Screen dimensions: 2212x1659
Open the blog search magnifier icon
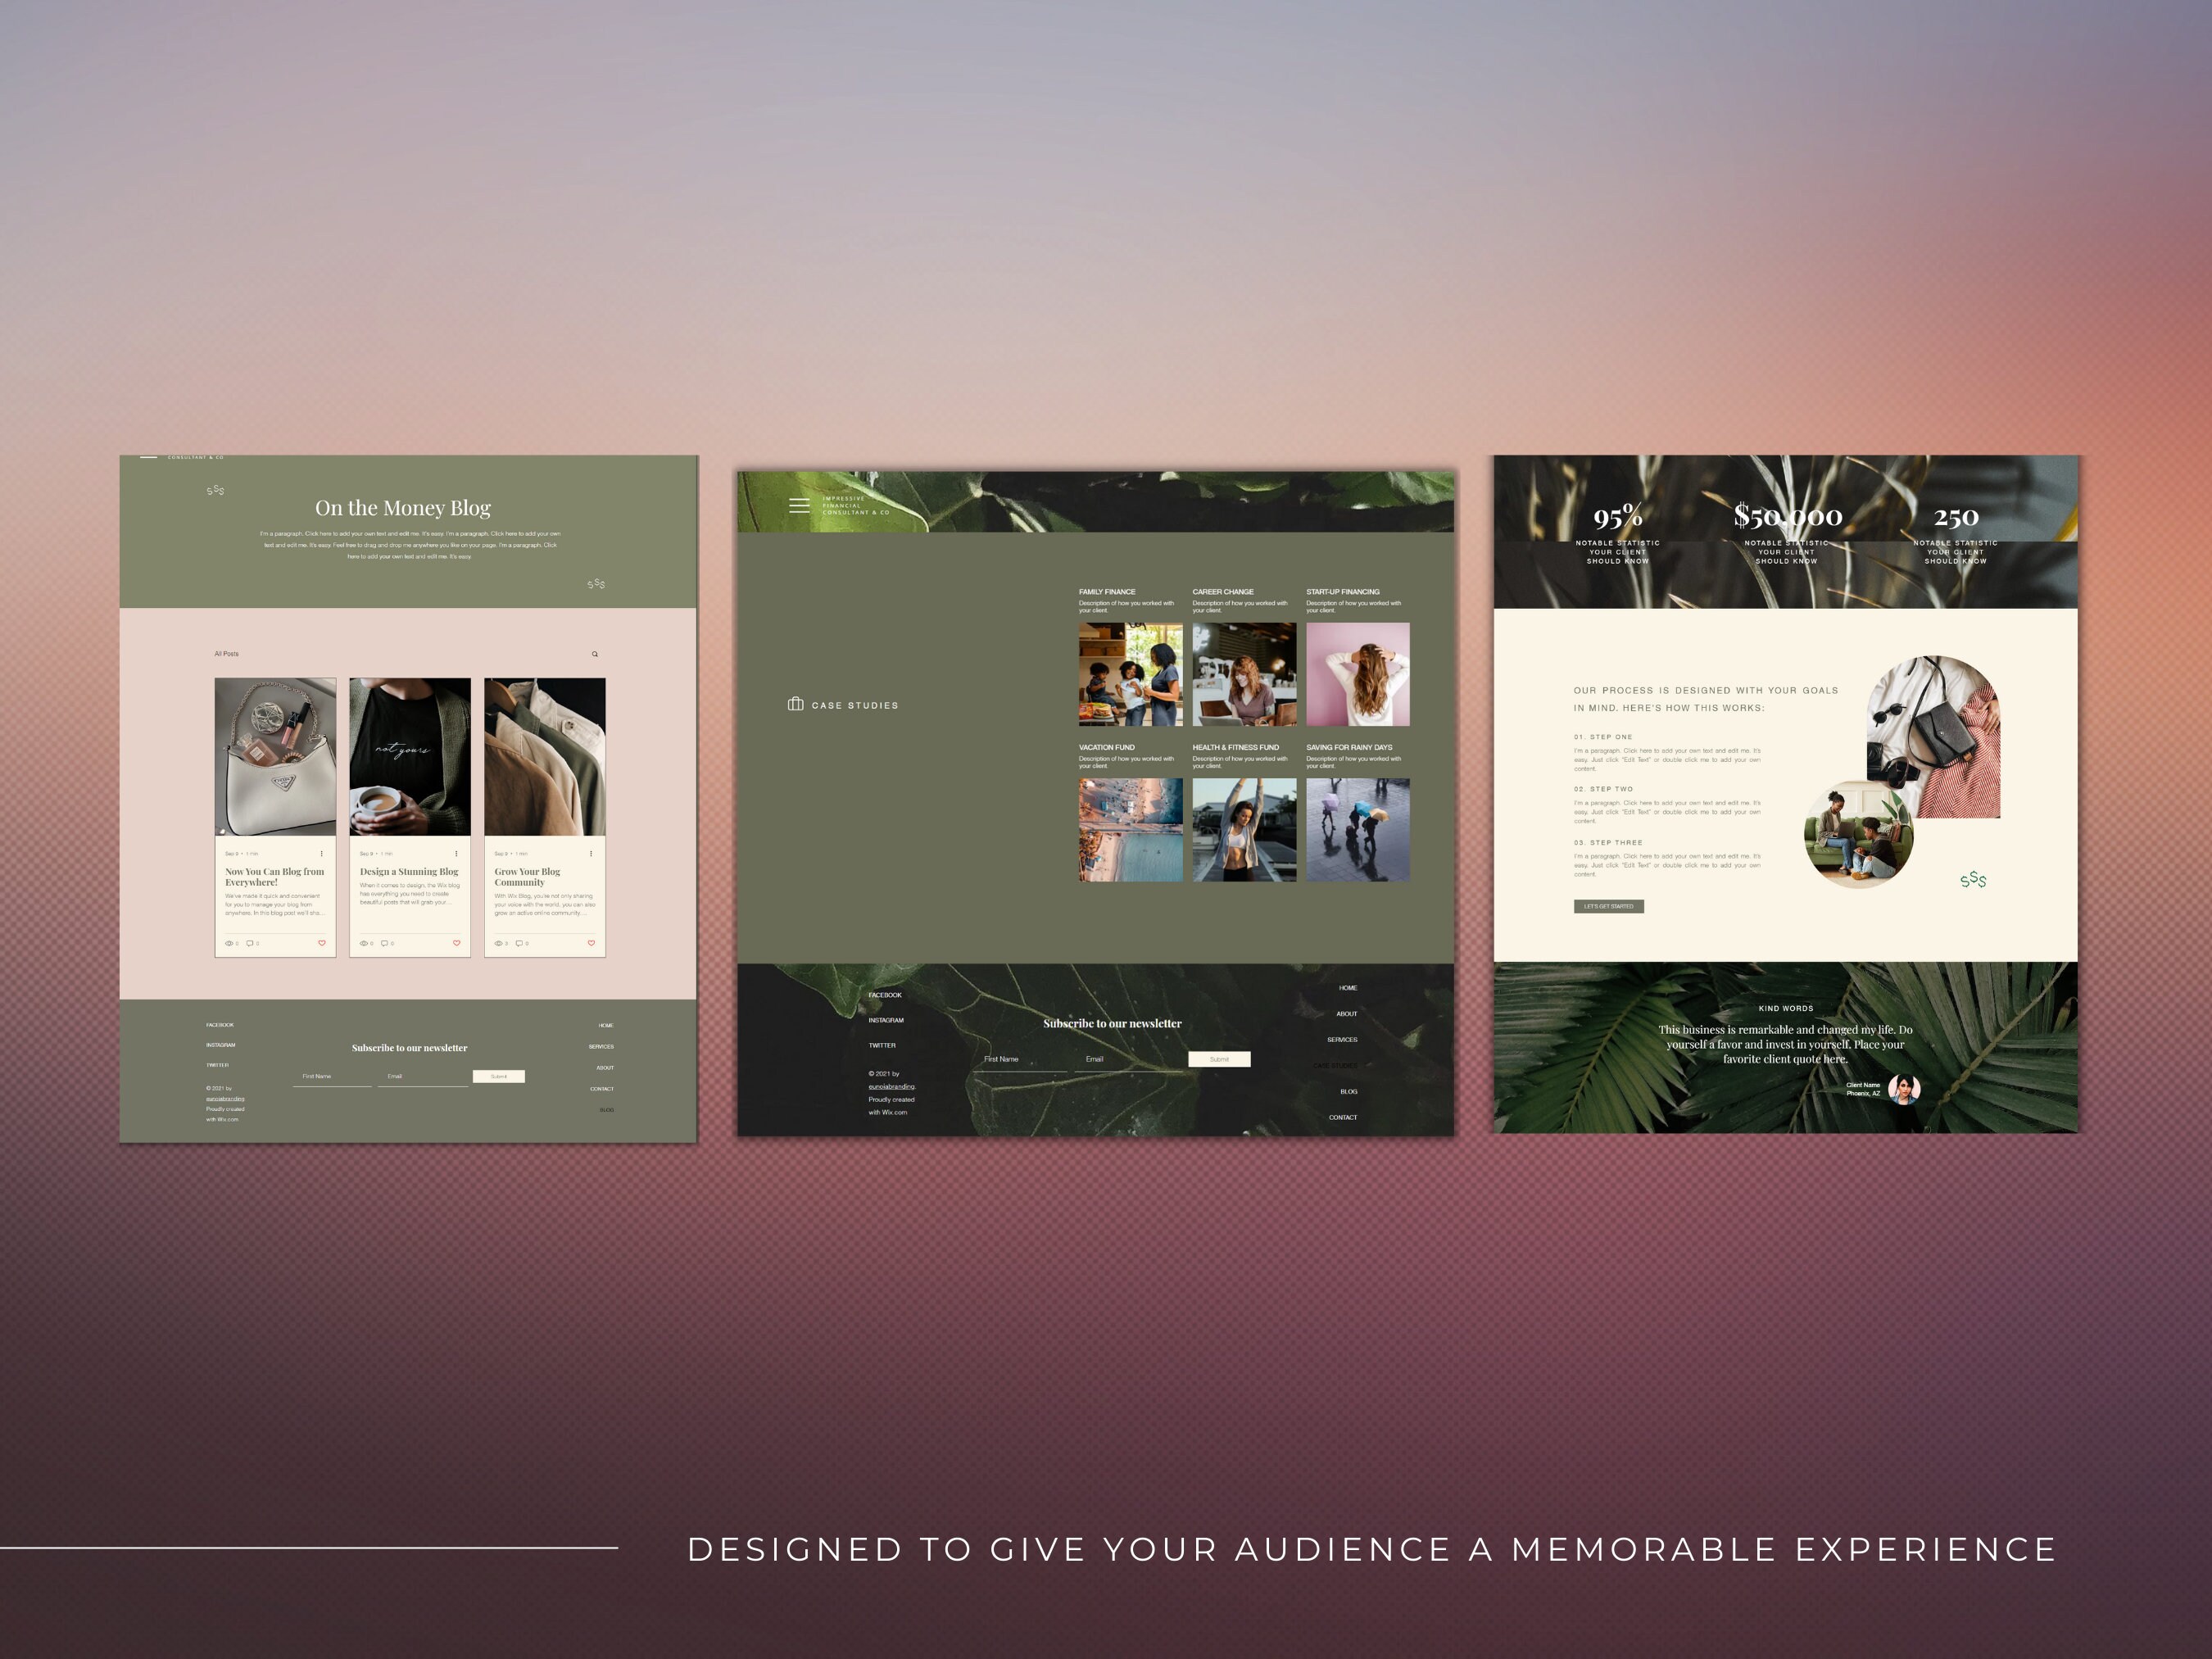click(x=595, y=653)
